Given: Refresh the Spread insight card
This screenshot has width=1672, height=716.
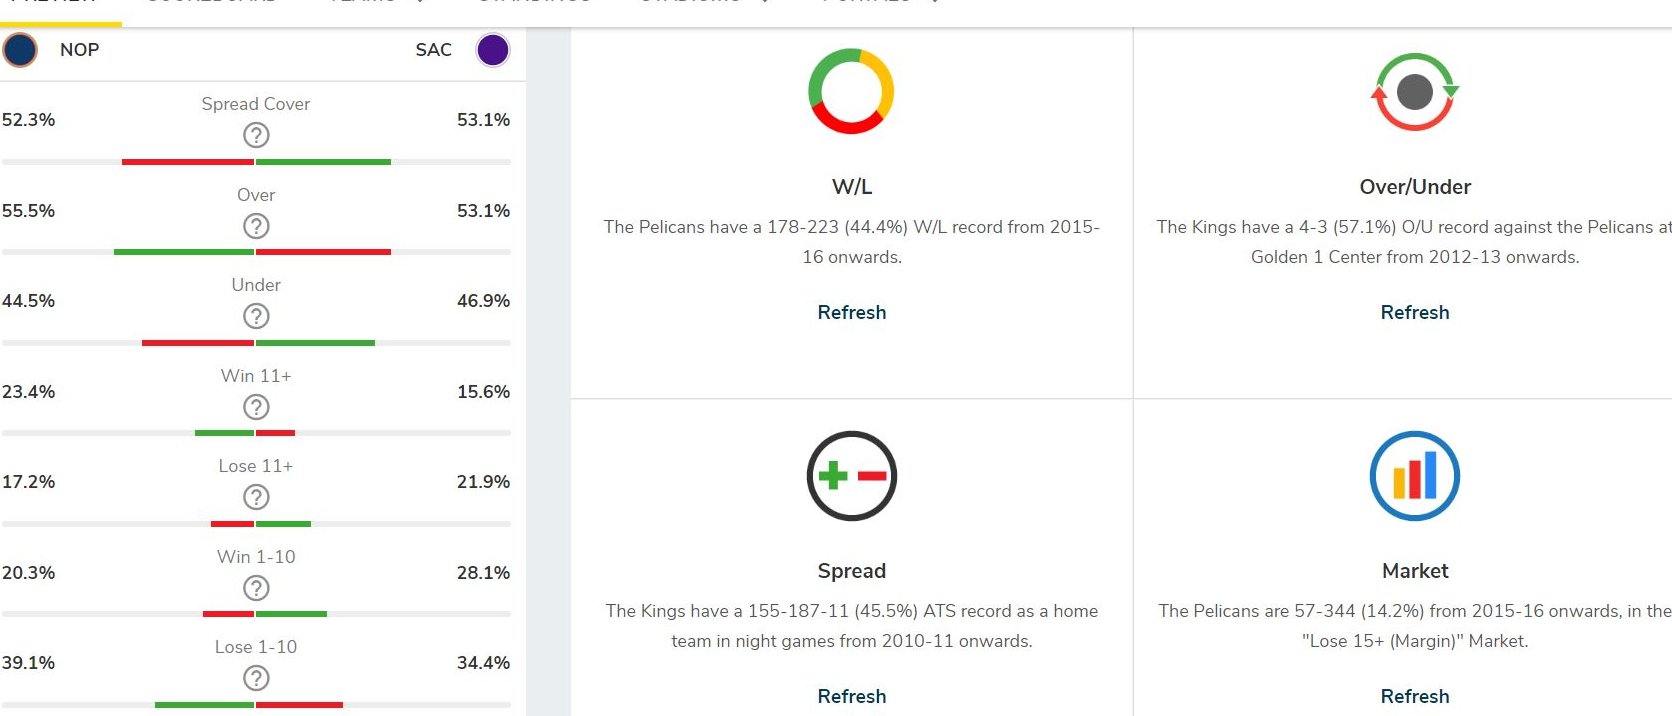Looking at the screenshot, I should pos(851,696).
